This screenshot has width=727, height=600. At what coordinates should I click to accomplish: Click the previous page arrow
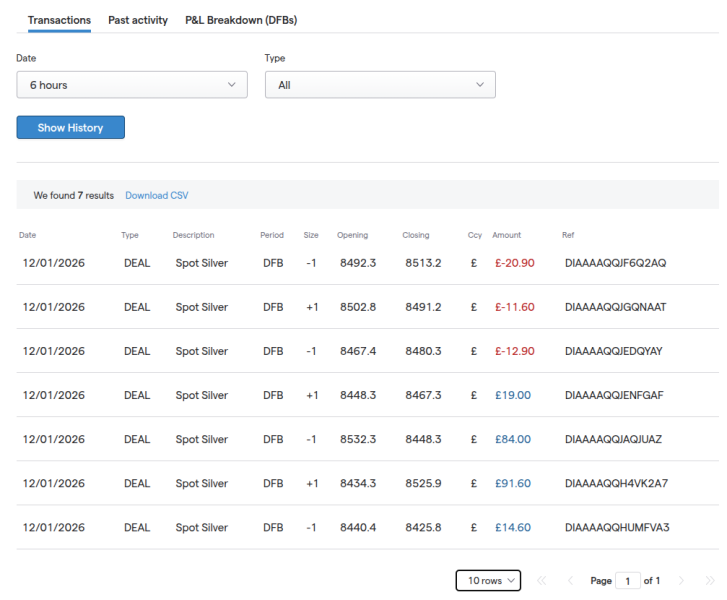coord(570,581)
